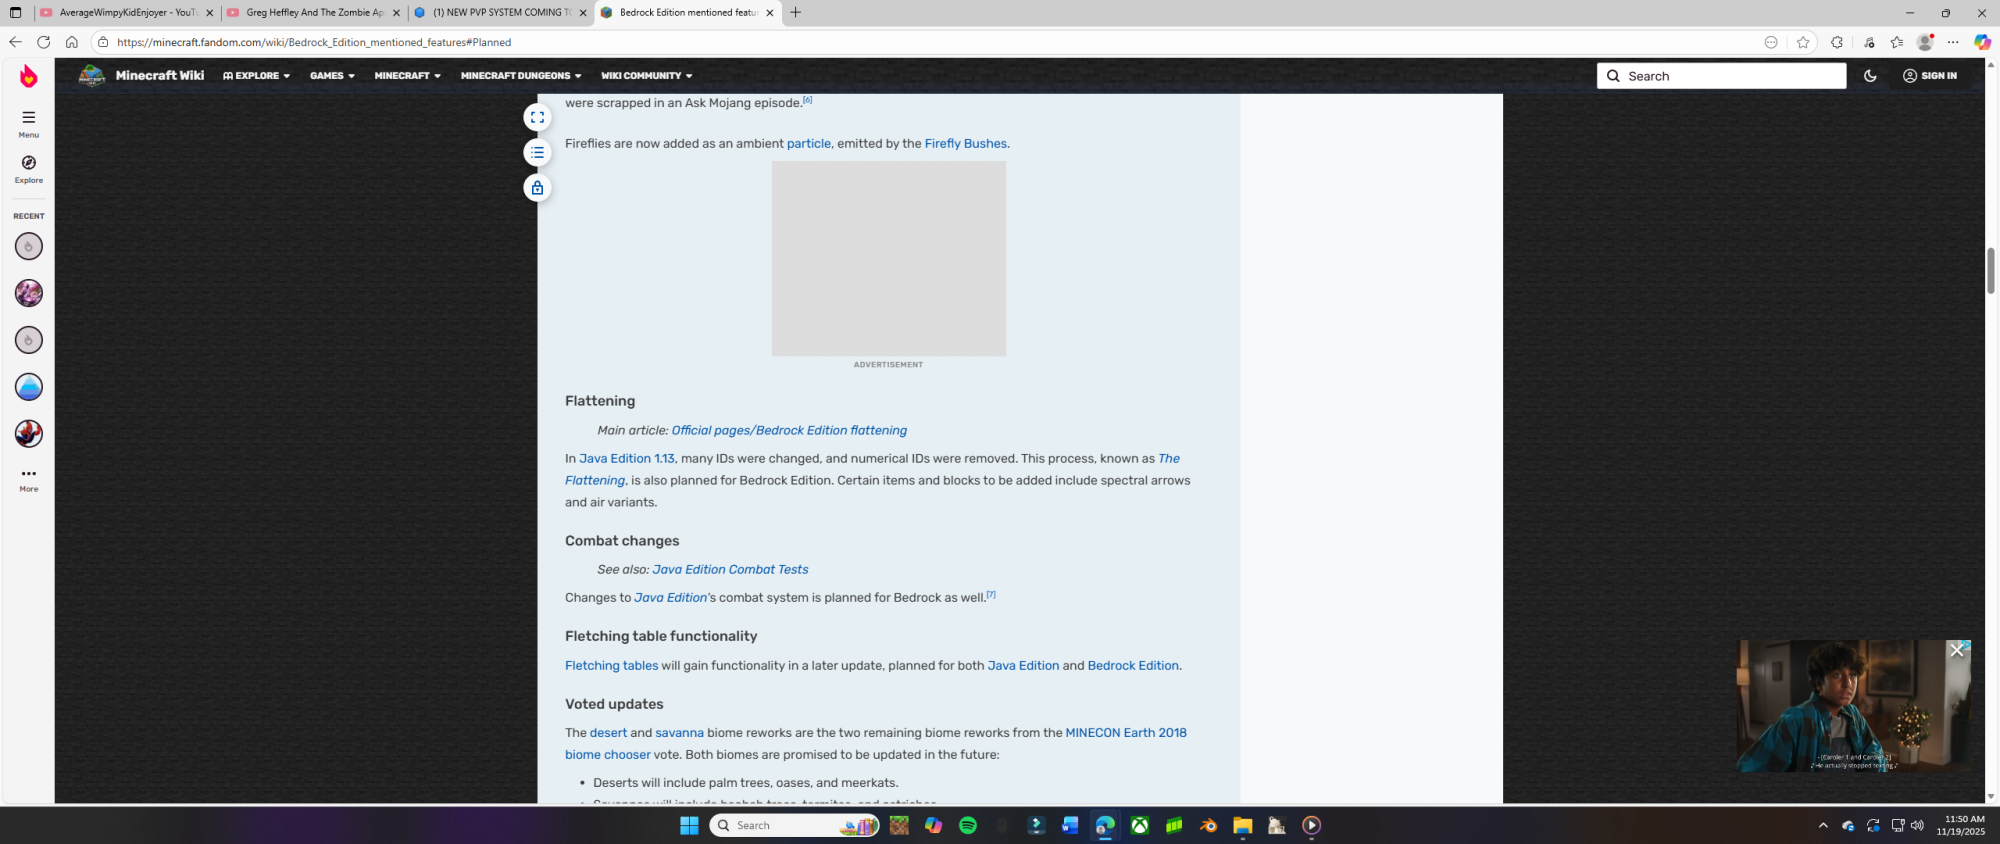Open the Xbox app on taskbar
The height and width of the screenshot is (844, 2000).
point(1139,825)
